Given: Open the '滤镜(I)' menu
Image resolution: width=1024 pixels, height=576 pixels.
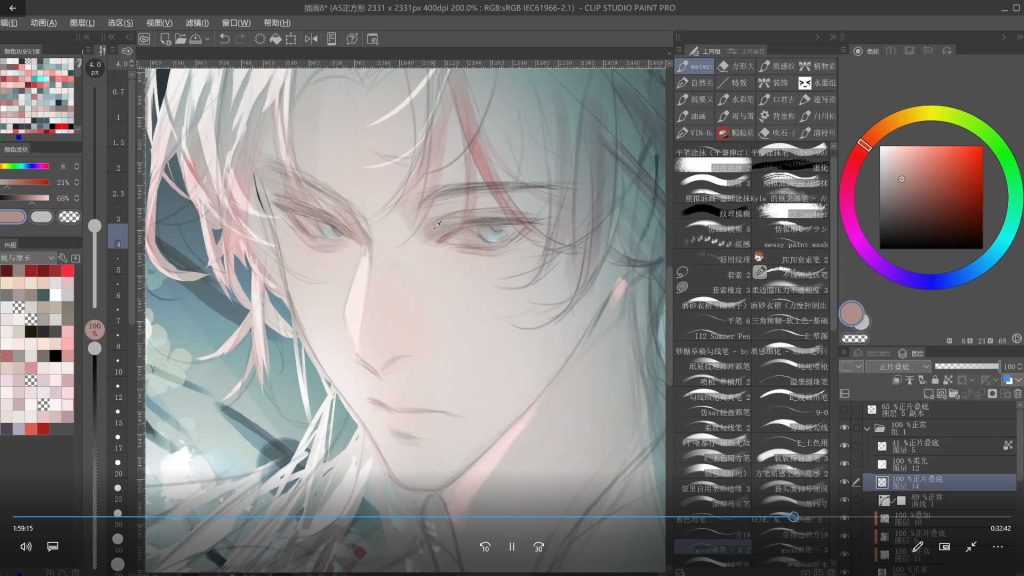Looking at the screenshot, I should [197, 23].
